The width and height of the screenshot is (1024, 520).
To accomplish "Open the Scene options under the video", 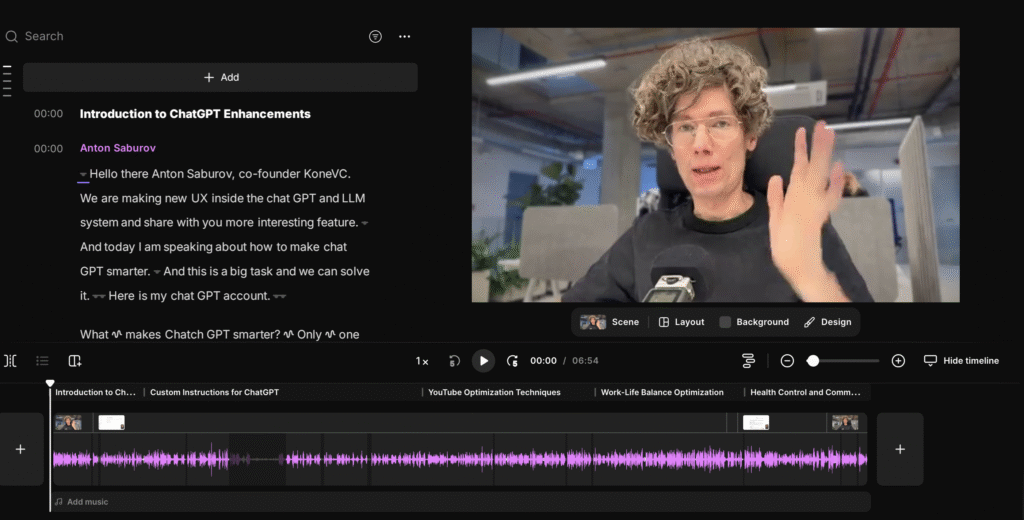I will (610, 322).
